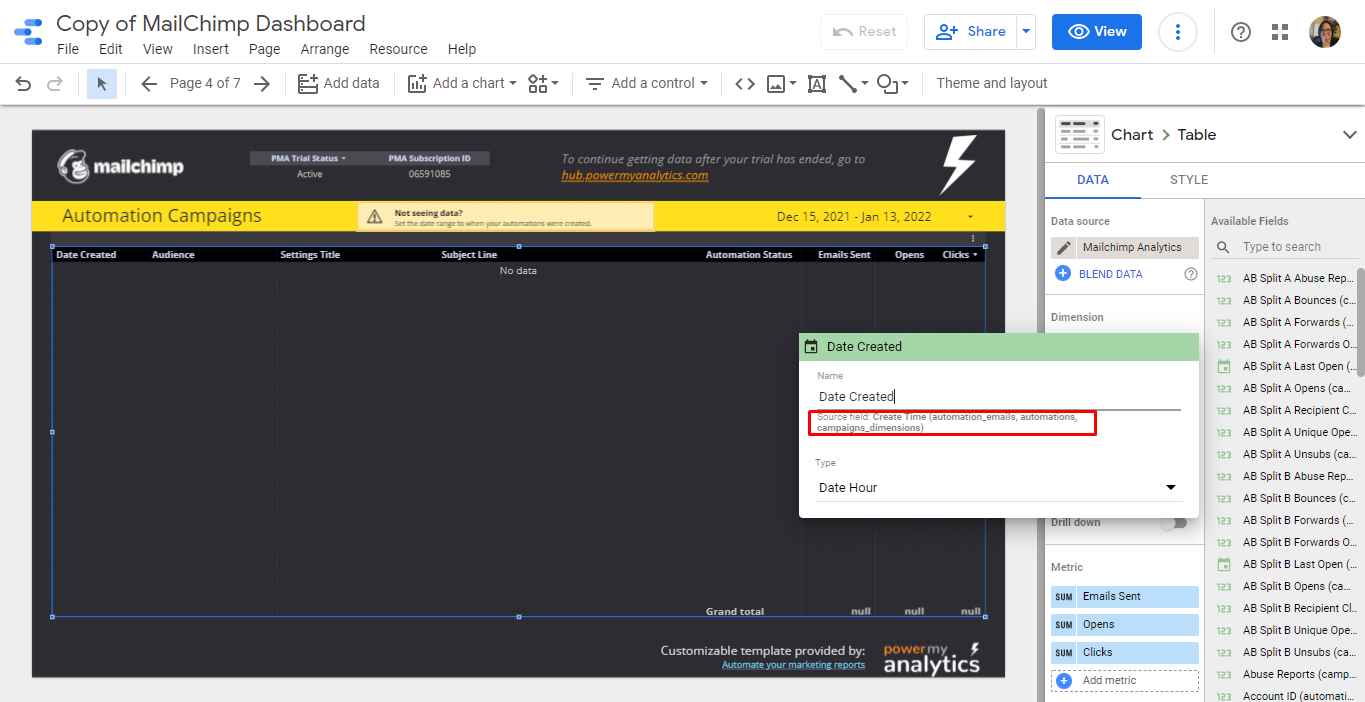Viewport: 1365px width, 702px height.
Task: Select the Text box tool
Action: point(816,83)
